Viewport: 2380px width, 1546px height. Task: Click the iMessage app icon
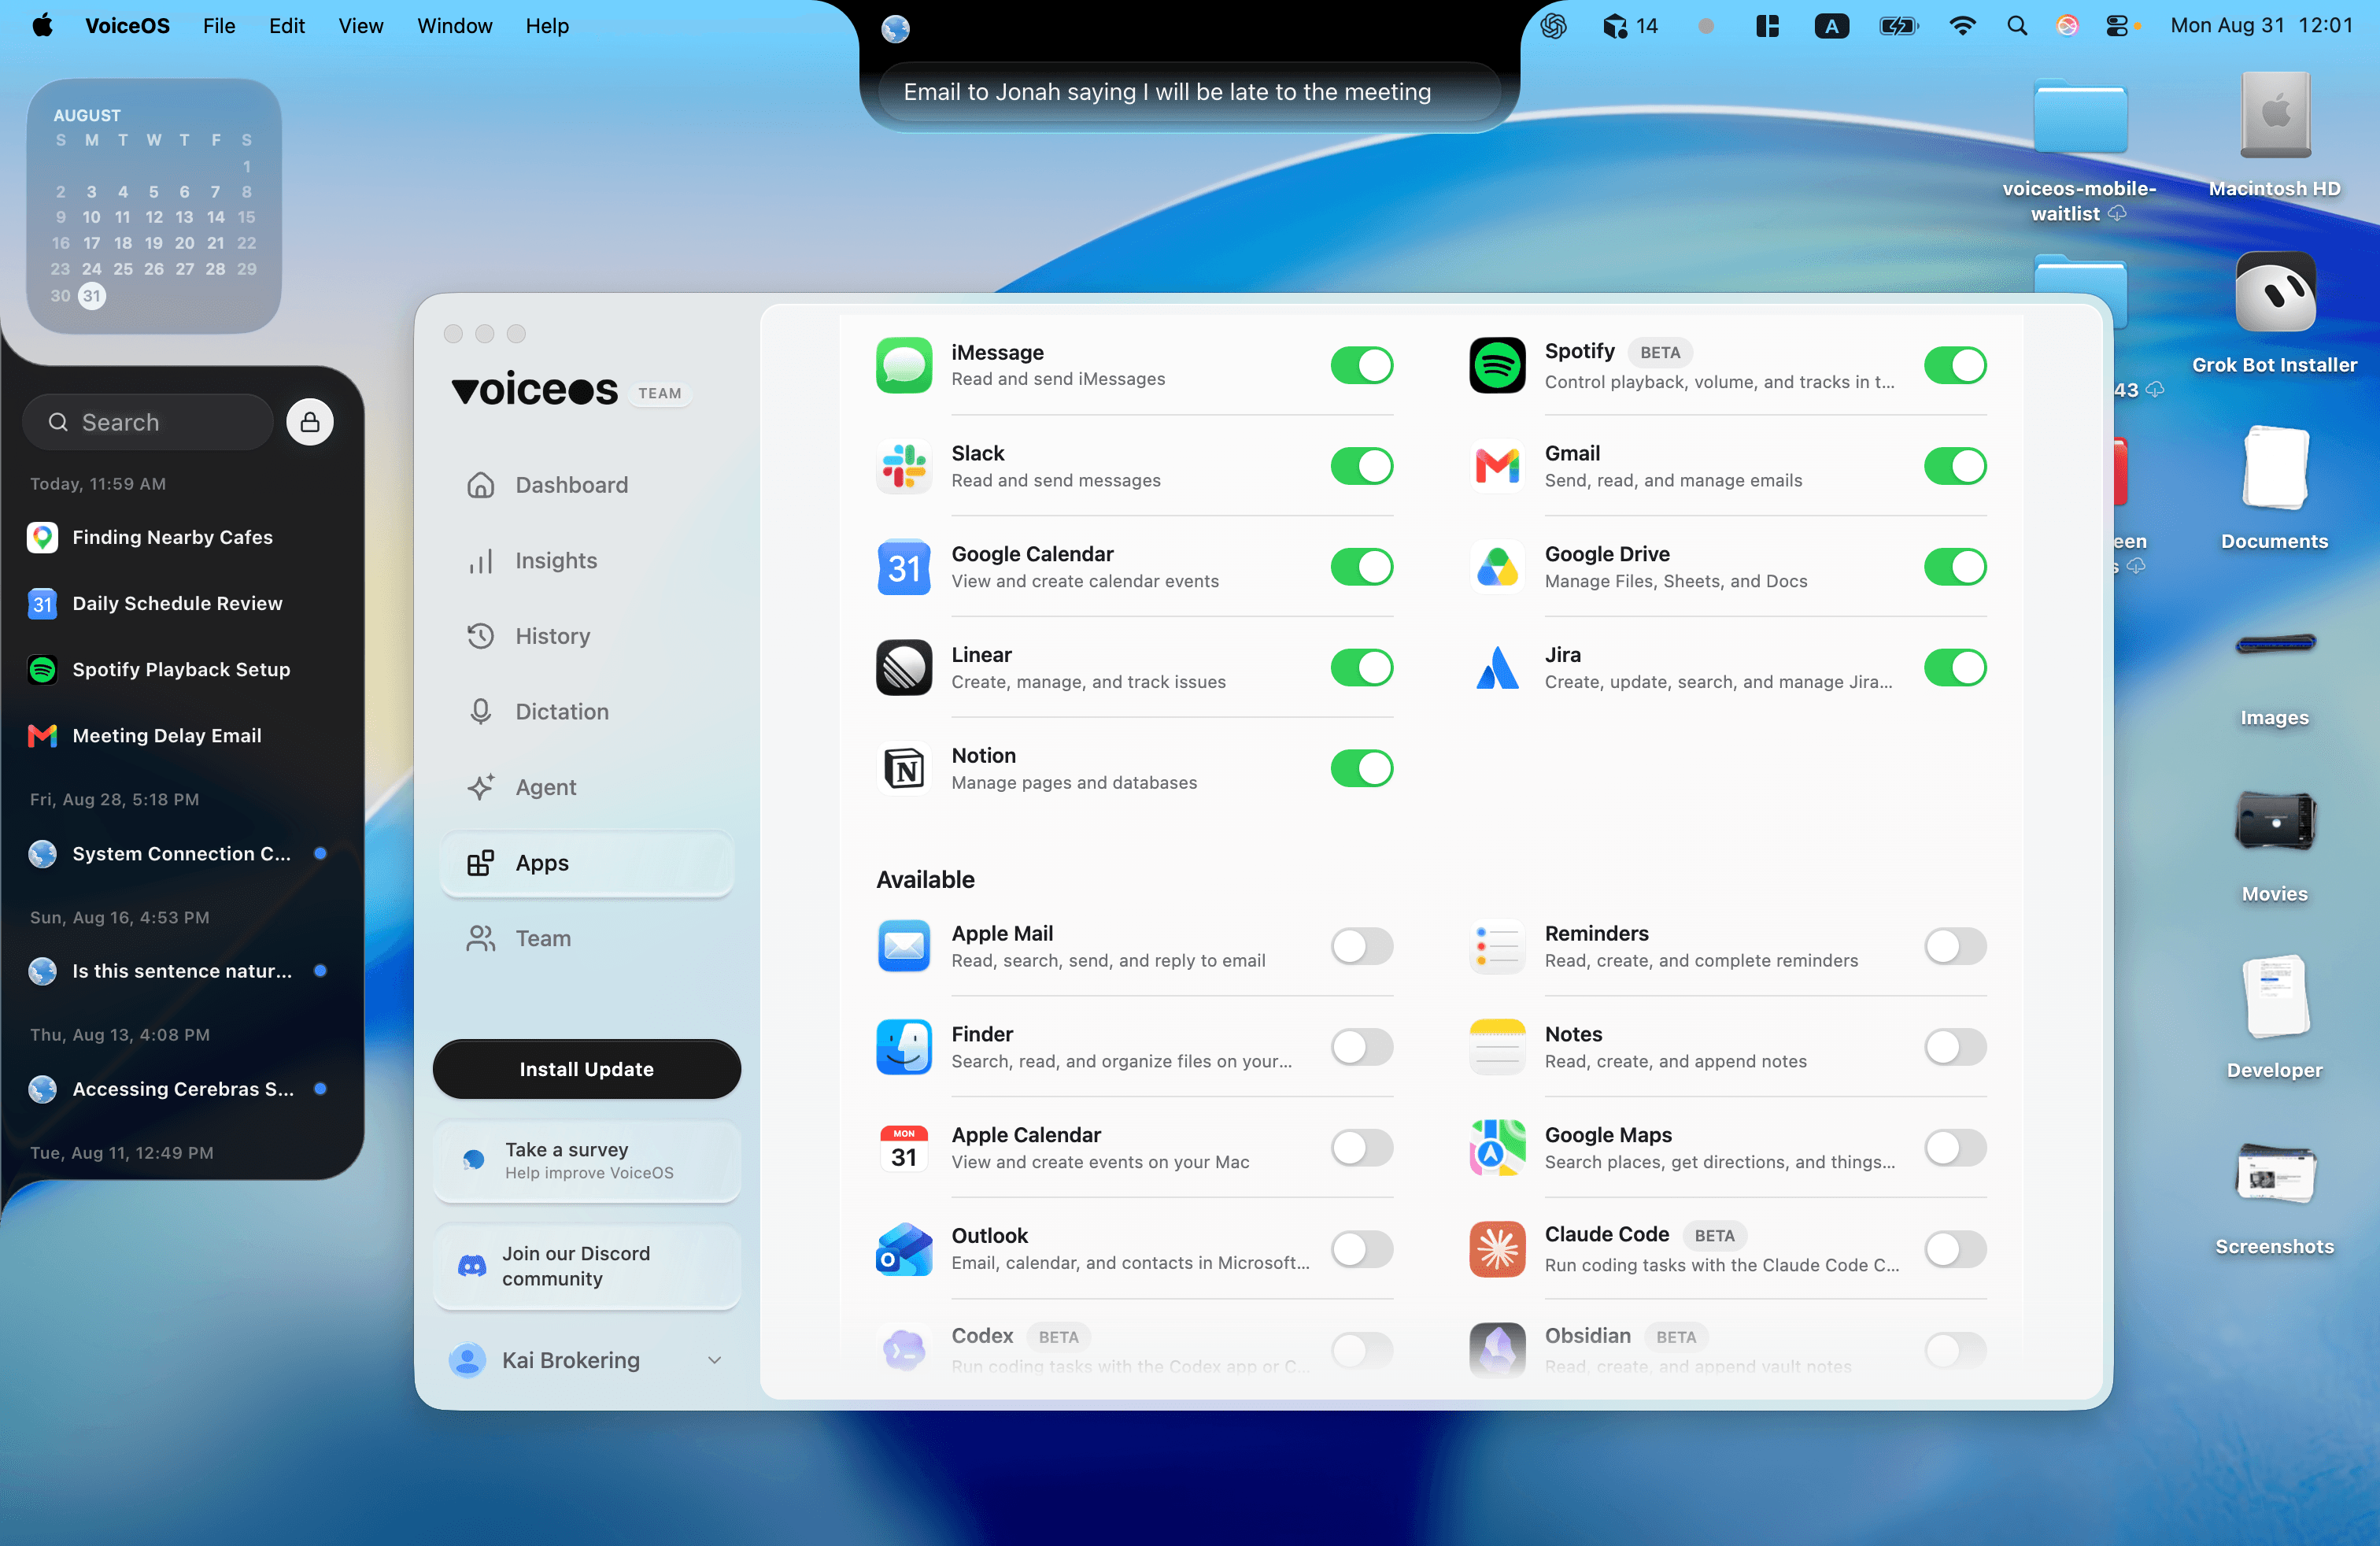904,365
